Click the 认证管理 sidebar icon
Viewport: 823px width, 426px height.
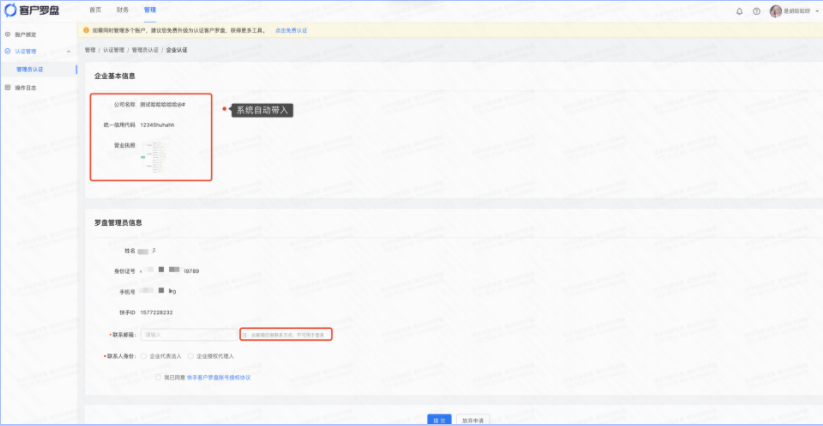pos(8,51)
